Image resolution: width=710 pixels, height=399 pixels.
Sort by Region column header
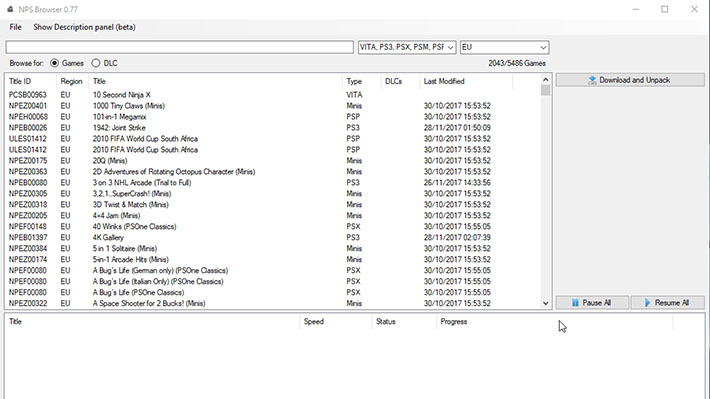point(72,82)
